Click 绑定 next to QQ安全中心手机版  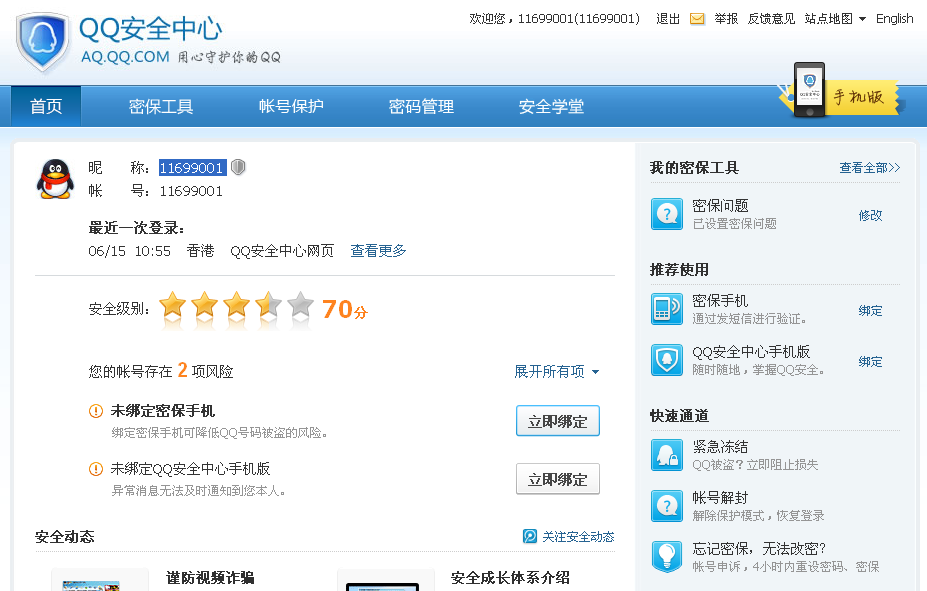(x=870, y=362)
